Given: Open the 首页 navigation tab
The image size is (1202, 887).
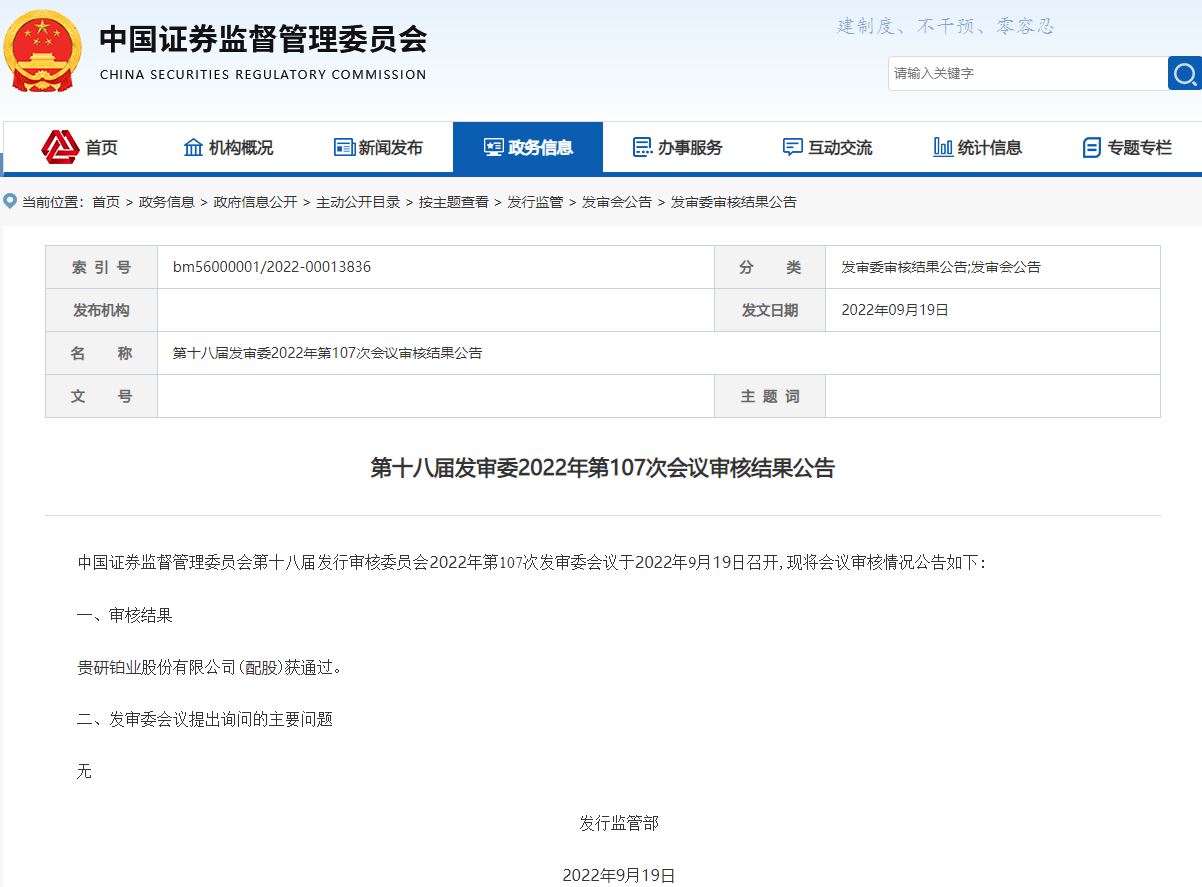Looking at the screenshot, I should 78,147.
